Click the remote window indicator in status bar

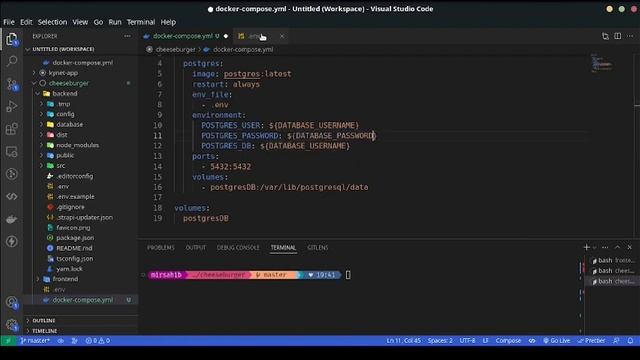[8, 340]
